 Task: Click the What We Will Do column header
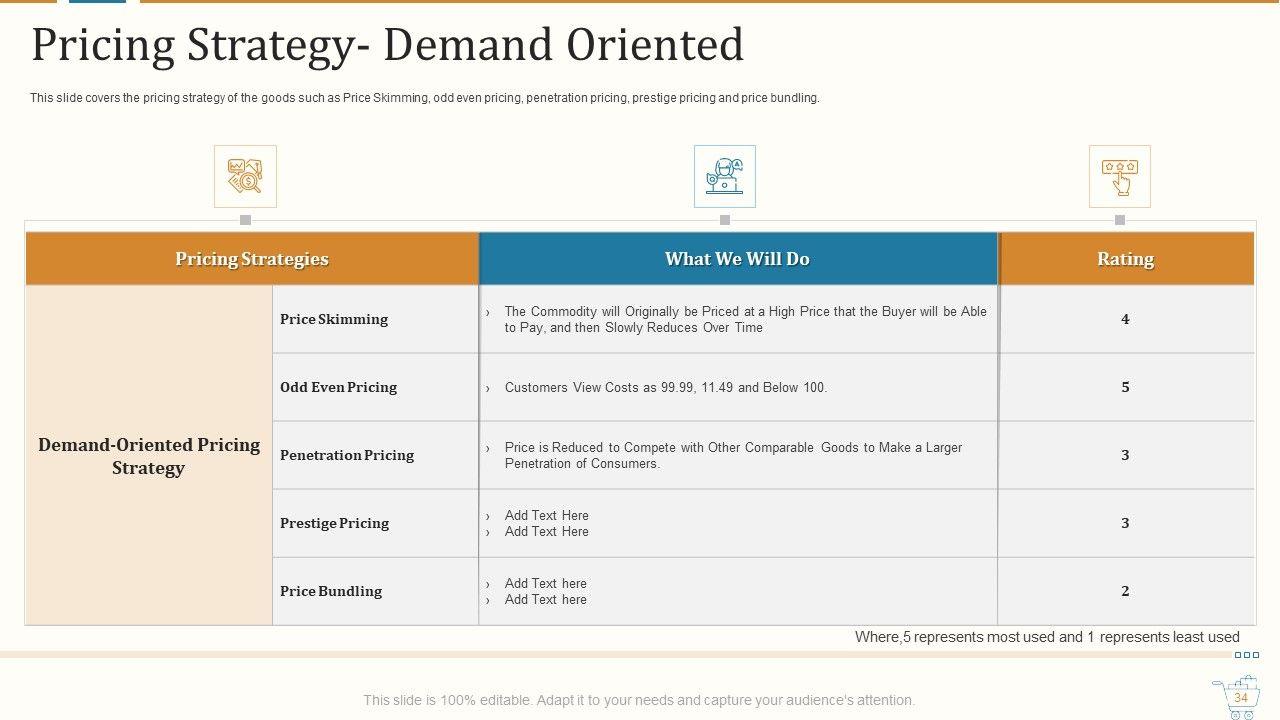tap(738, 259)
